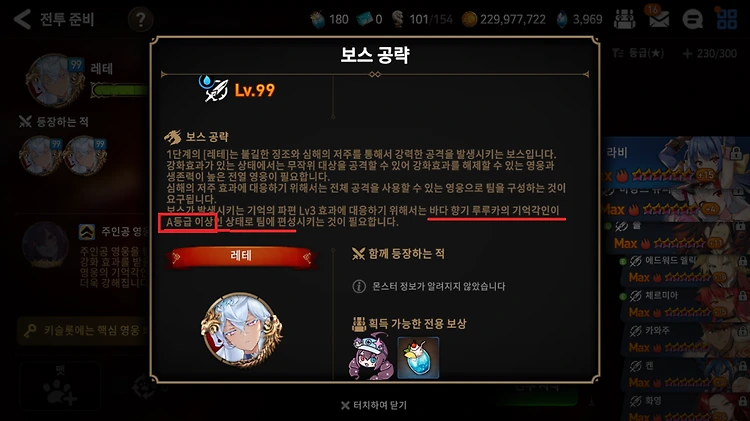Select the blue cocktail drink reward item
This screenshot has height=421, width=750.
(x=418, y=358)
